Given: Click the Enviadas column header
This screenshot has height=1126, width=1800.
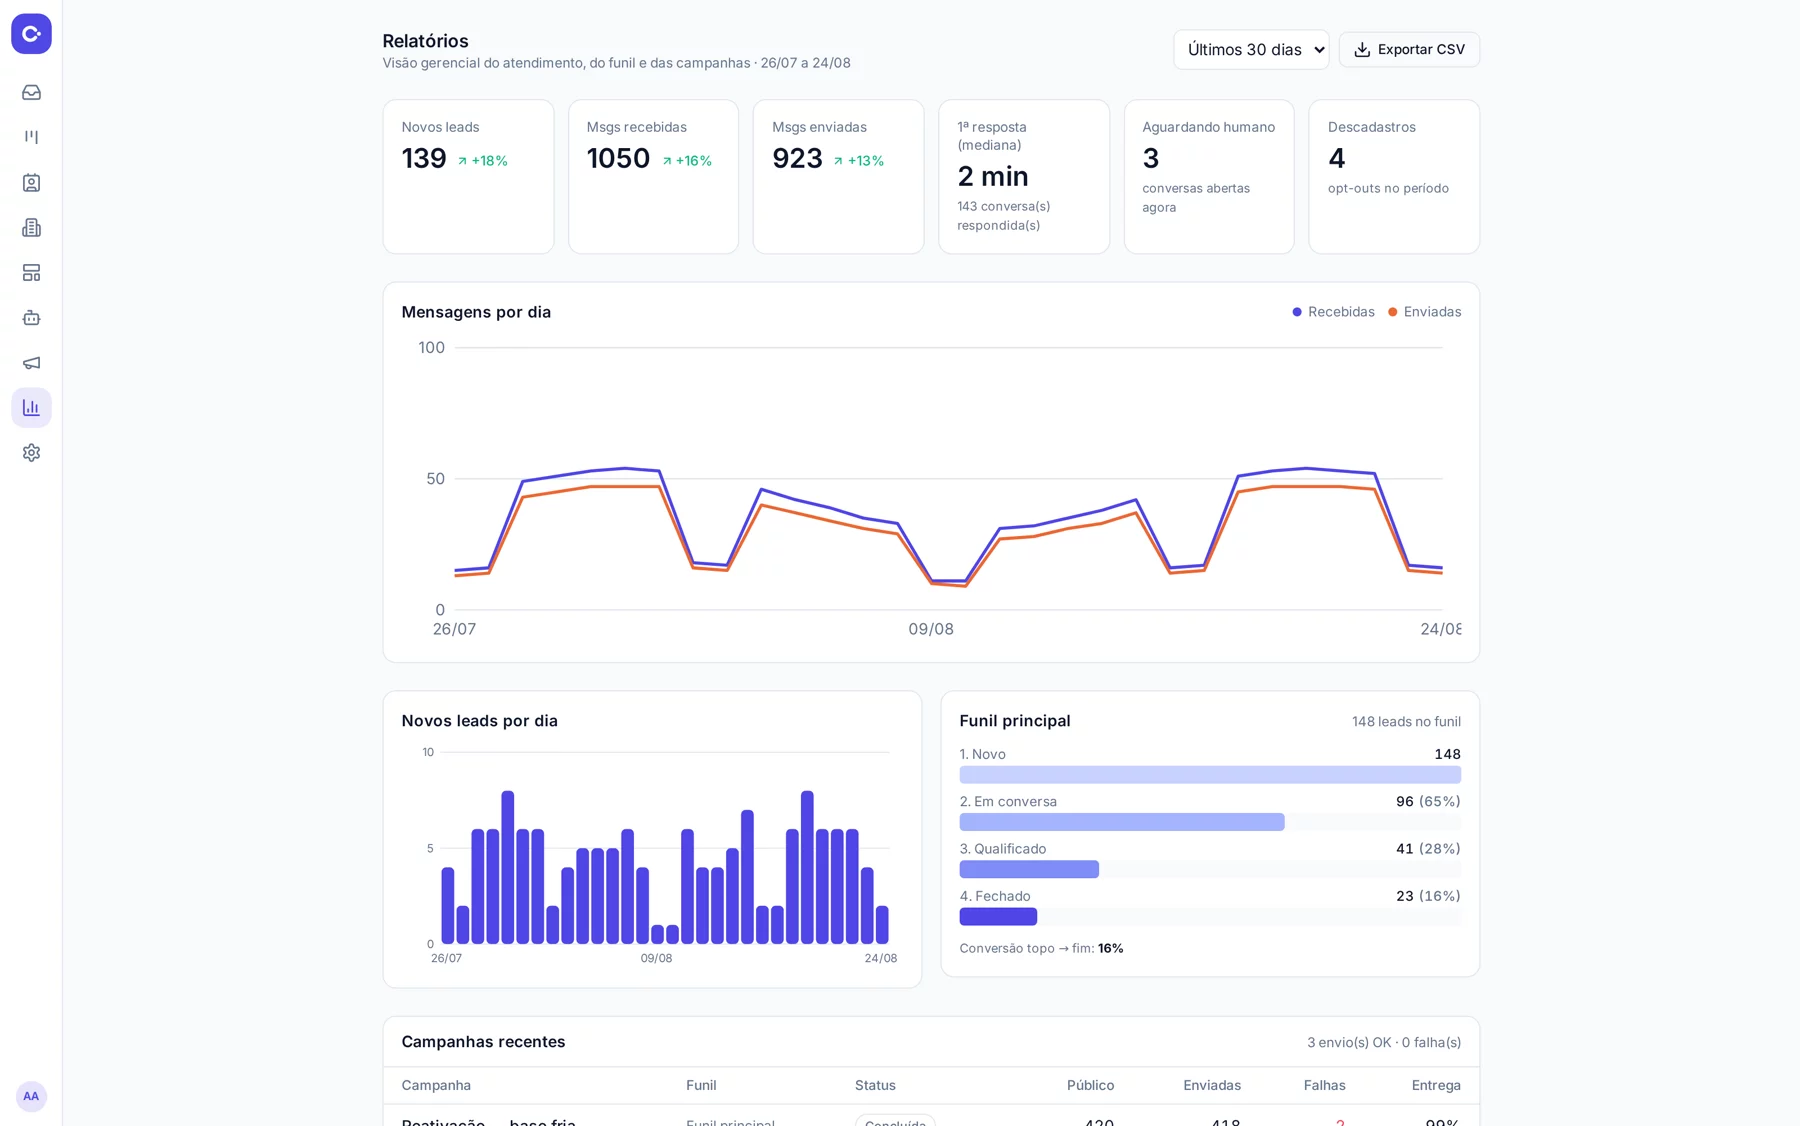Looking at the screenshot, I should coord(1212,1085).
